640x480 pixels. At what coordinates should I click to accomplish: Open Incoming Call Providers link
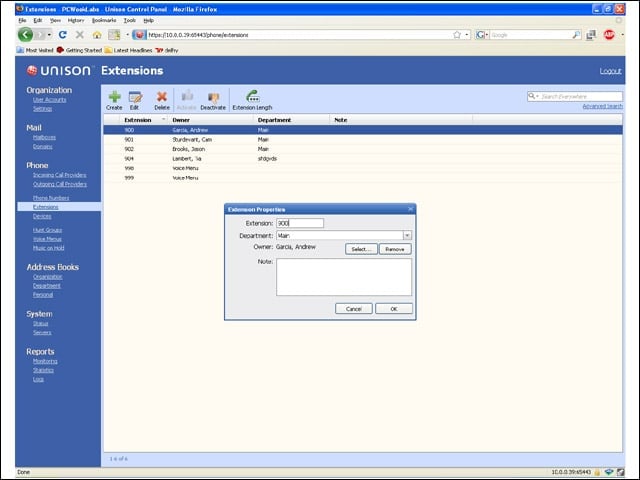coord(60,175)
